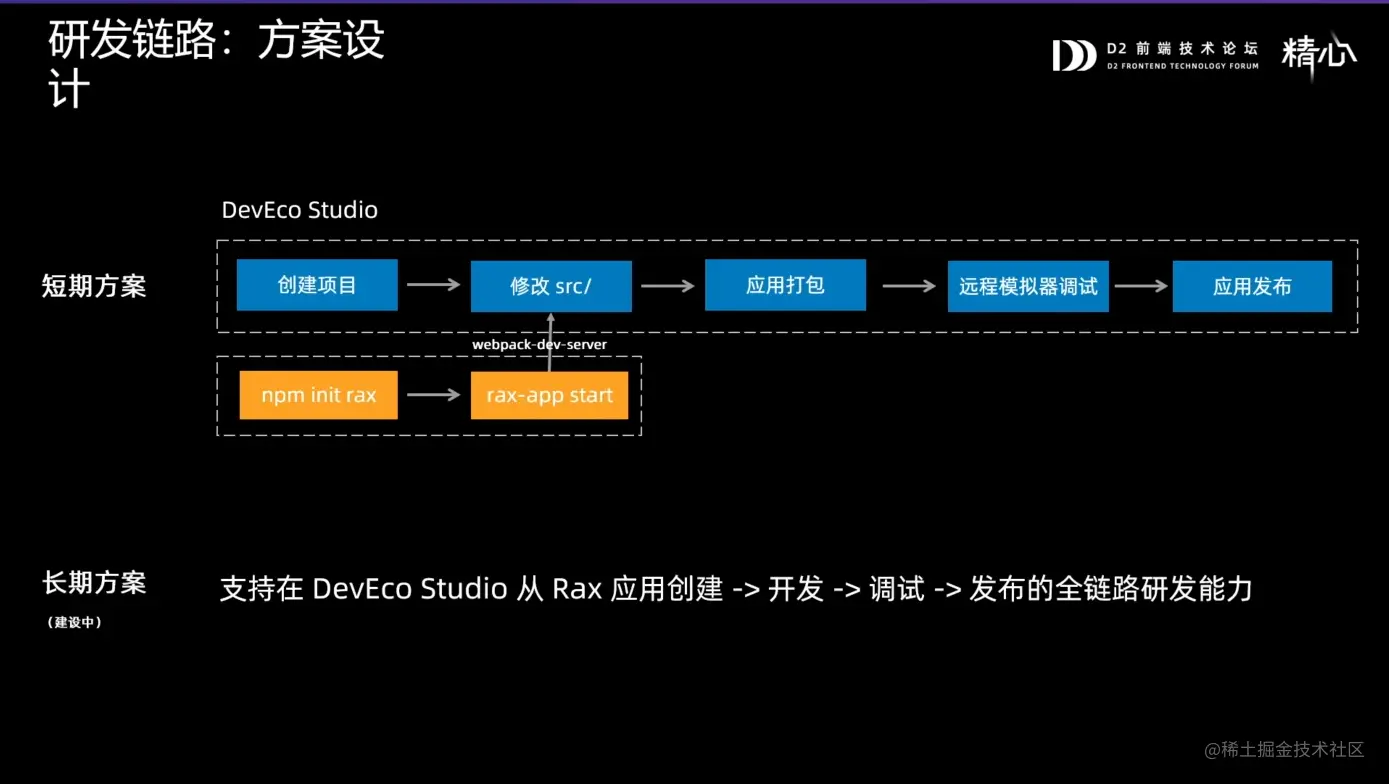Click the DevEco Studio heading text
Image resolution: width=1389 pixels, height=784 pixels.
coord(300,210)
